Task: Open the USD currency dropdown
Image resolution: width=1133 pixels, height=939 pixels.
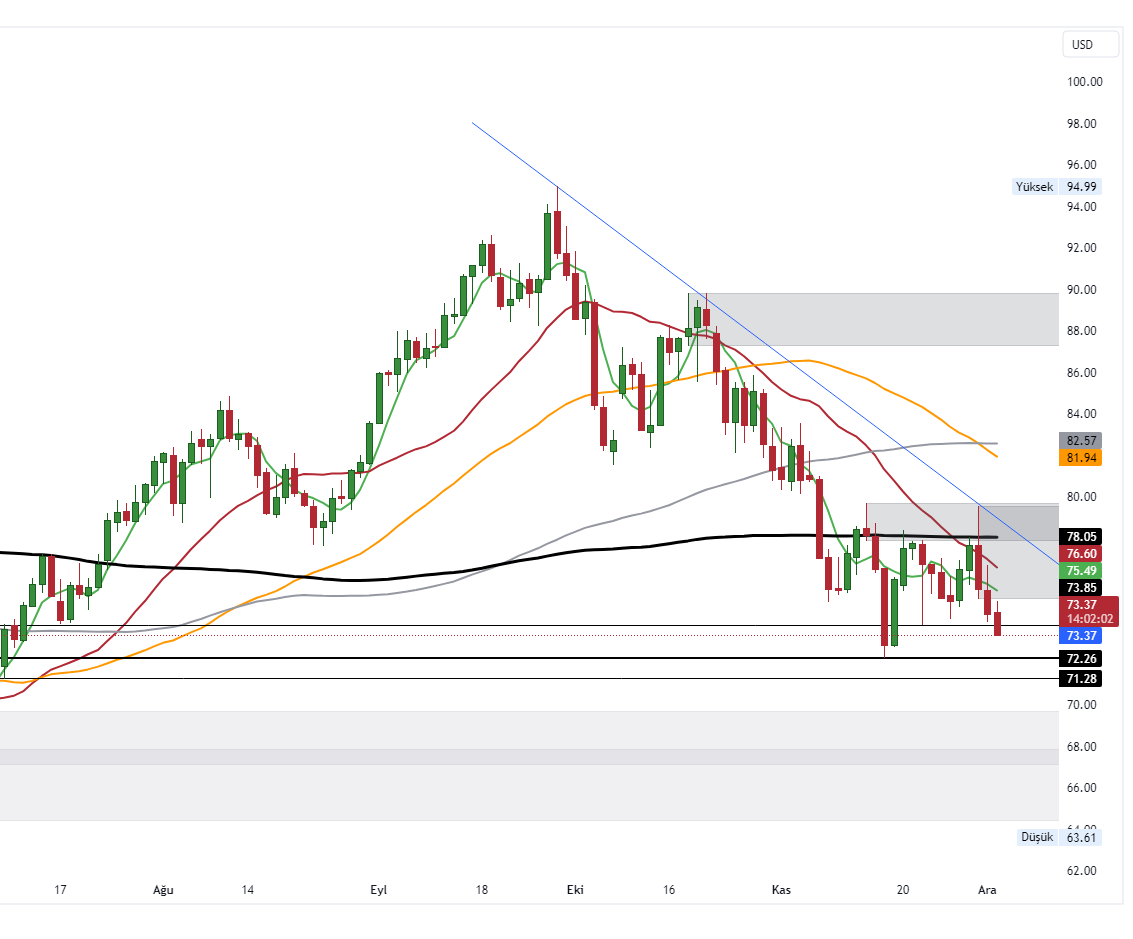Action: [x=1082, y=45]
